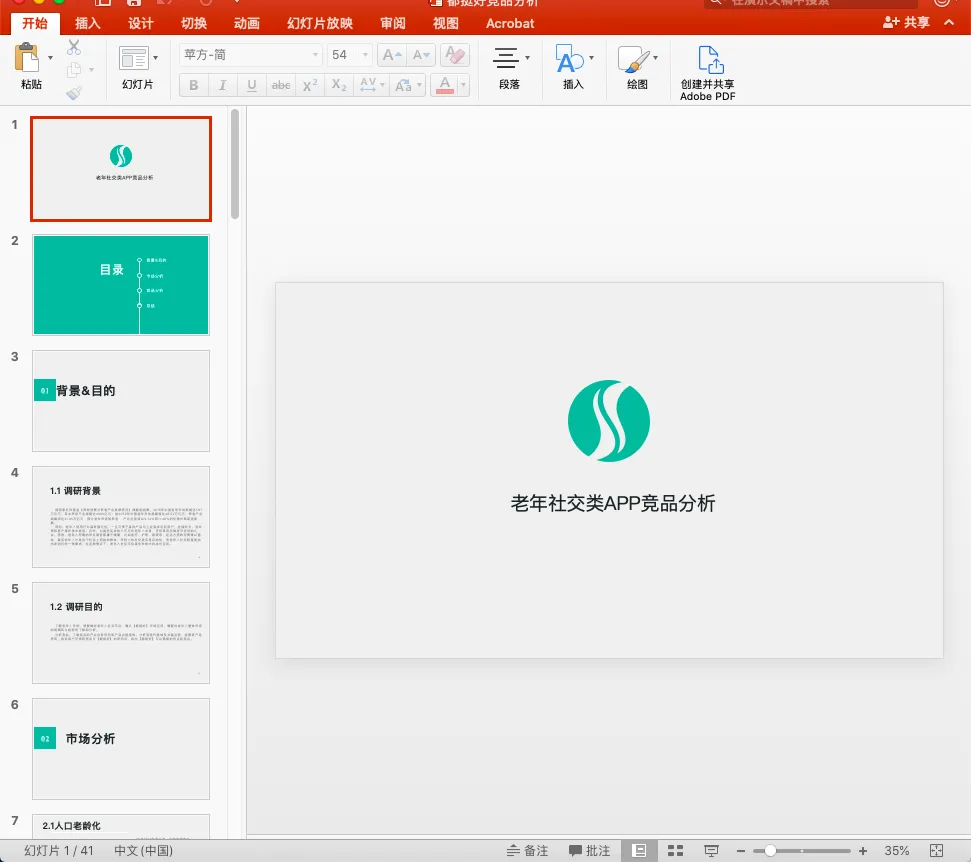The image size is (971, 862).
Task: Select the Format Painter brush icon
Action: click(x=74, y=93)
